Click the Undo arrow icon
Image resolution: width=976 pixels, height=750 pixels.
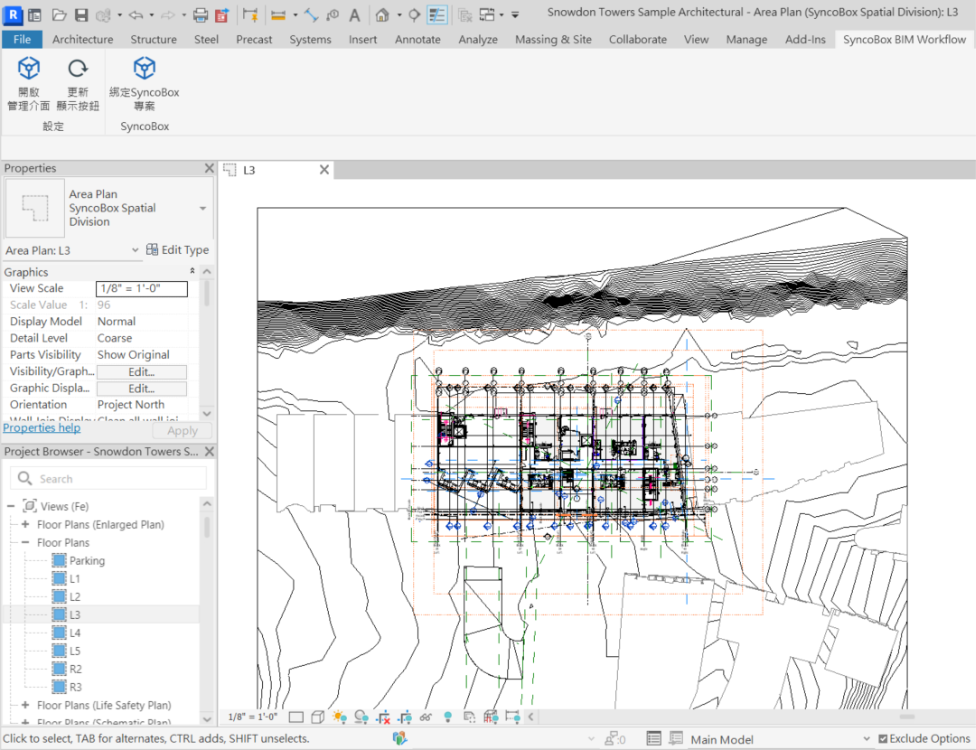click(135, 14)
